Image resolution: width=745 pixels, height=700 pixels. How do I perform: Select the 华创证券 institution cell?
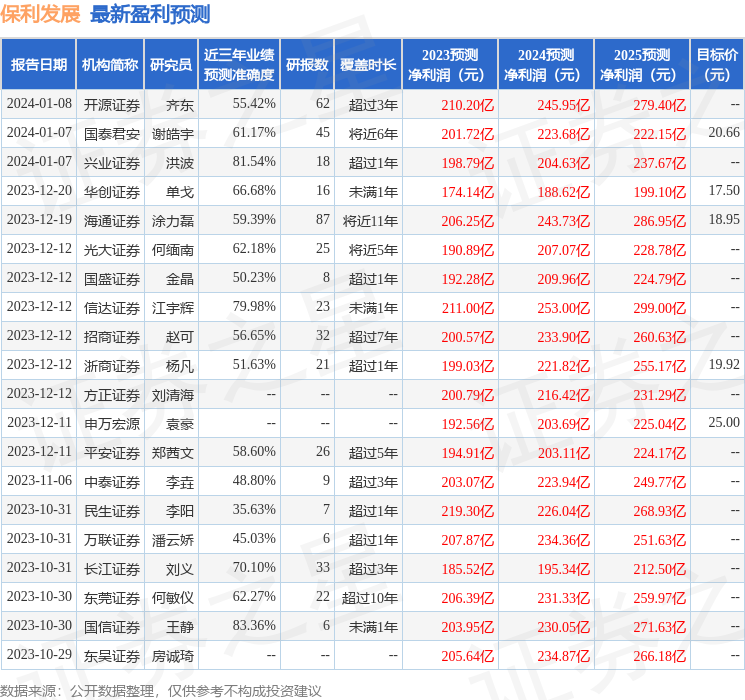pyautogui.click(x=112, y=192)
